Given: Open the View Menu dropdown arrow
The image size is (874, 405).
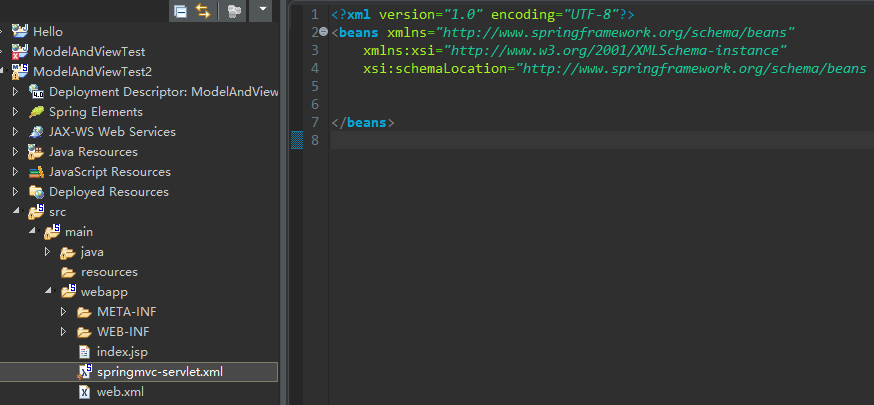Looking at the screenshot, I should coord(262,8).
